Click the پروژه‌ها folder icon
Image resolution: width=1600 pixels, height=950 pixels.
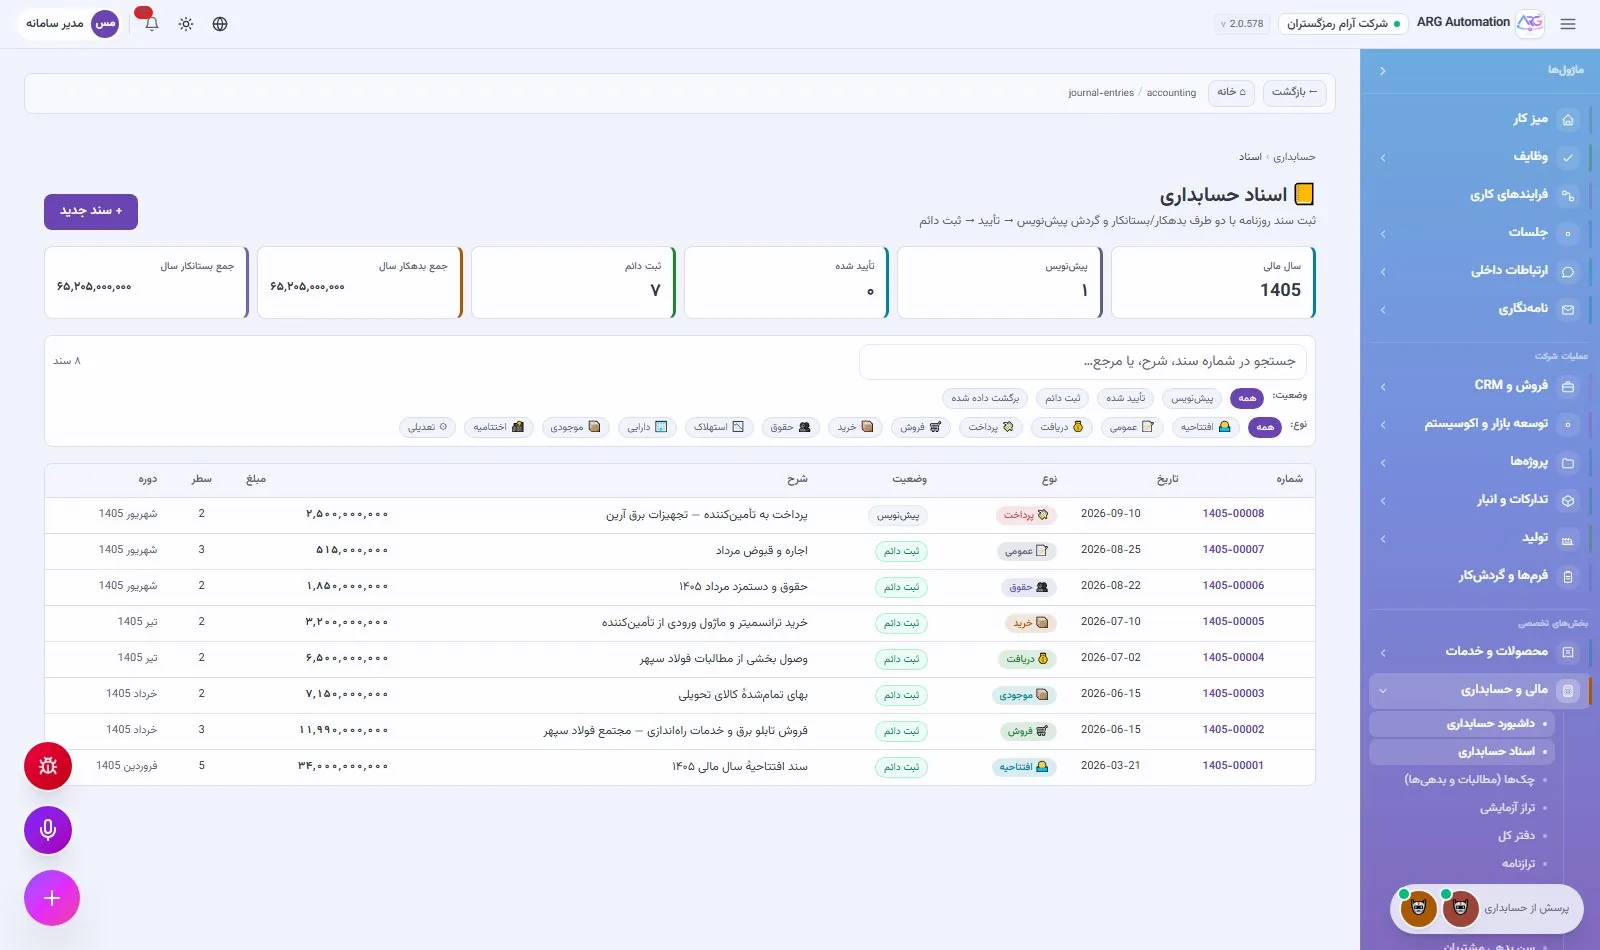(x=1568, y=462)
